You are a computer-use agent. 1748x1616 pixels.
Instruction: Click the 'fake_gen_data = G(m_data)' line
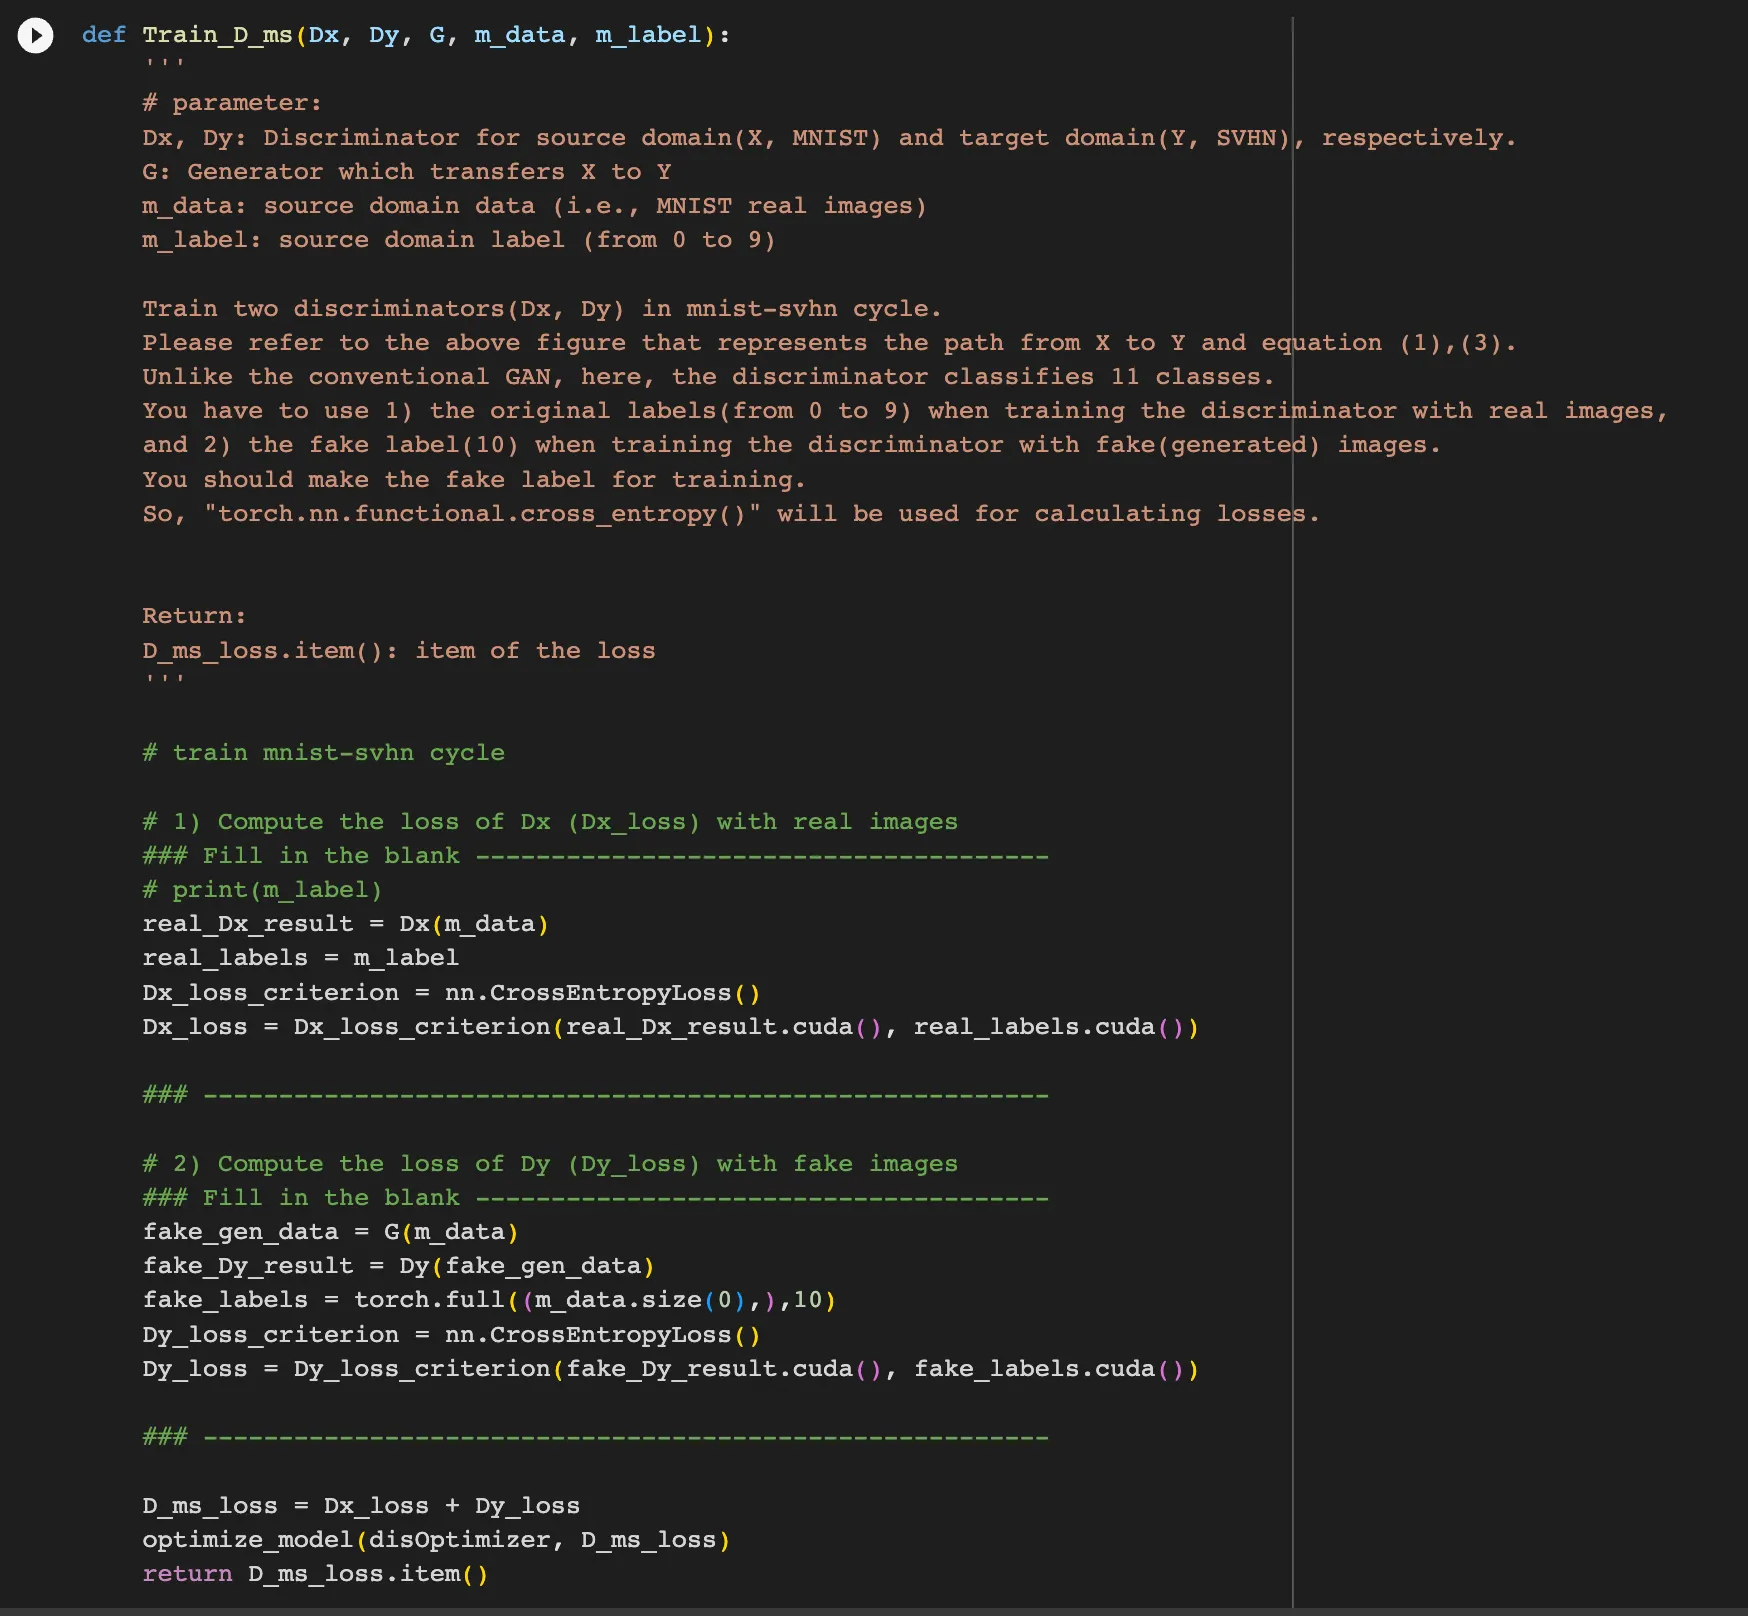coord(330,1232)
